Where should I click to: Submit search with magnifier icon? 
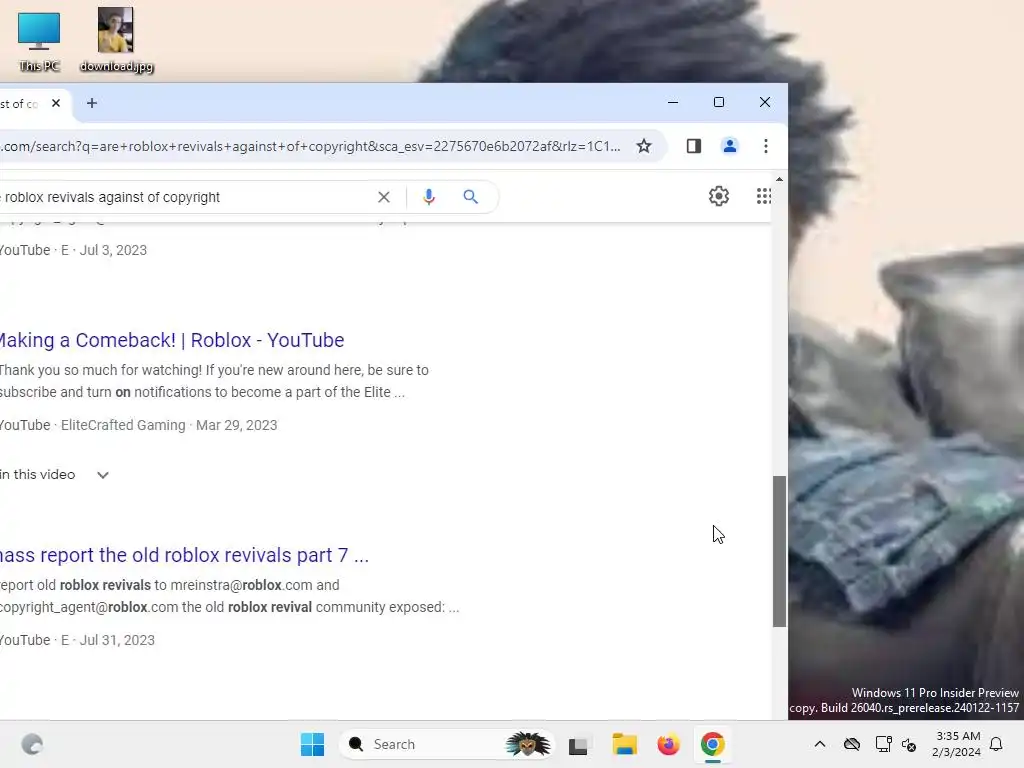(x=470, y=197)
